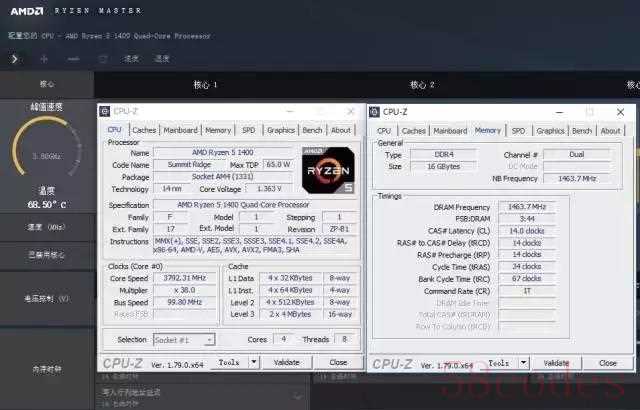
Task: Click the CAS# Latency value 14.0 clocks
Action: pyautogui.click(x=527, y=231)
